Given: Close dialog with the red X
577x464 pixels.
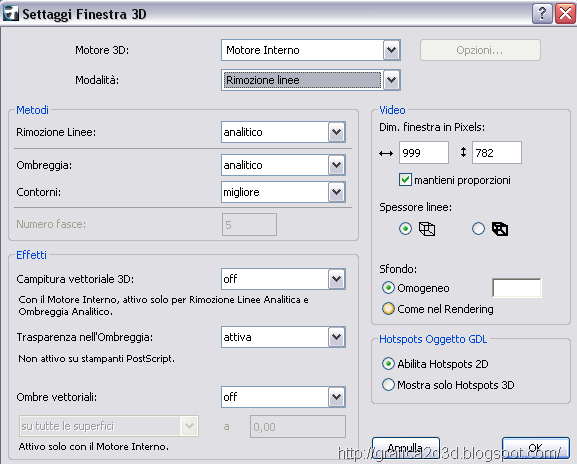Looking at the screenshot, I should (565, 14).
